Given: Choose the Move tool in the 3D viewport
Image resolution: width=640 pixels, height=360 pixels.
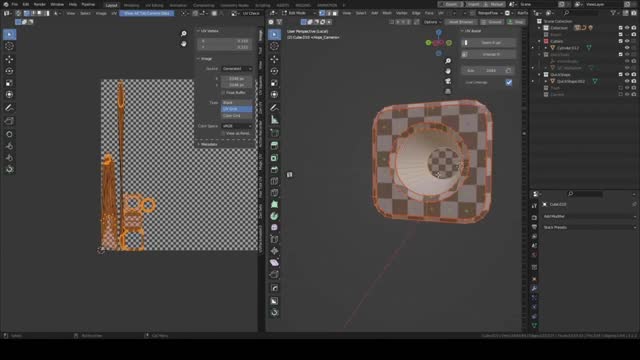Looking at the screenshot, I should [274, 60].
